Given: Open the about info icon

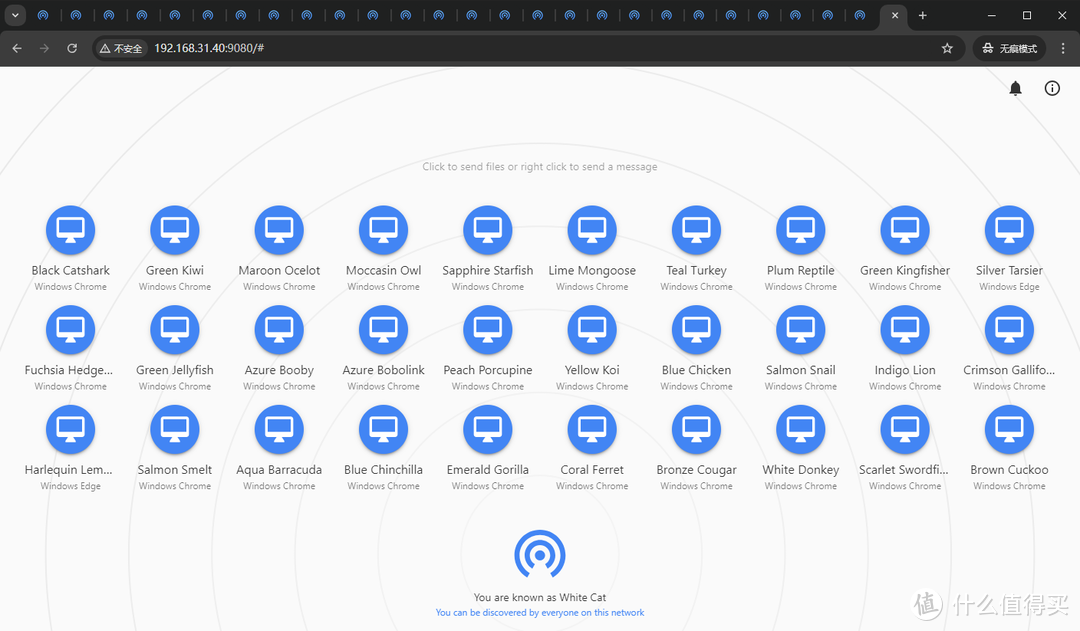Looking at the screenshot, I should (x=1052, y=88).
